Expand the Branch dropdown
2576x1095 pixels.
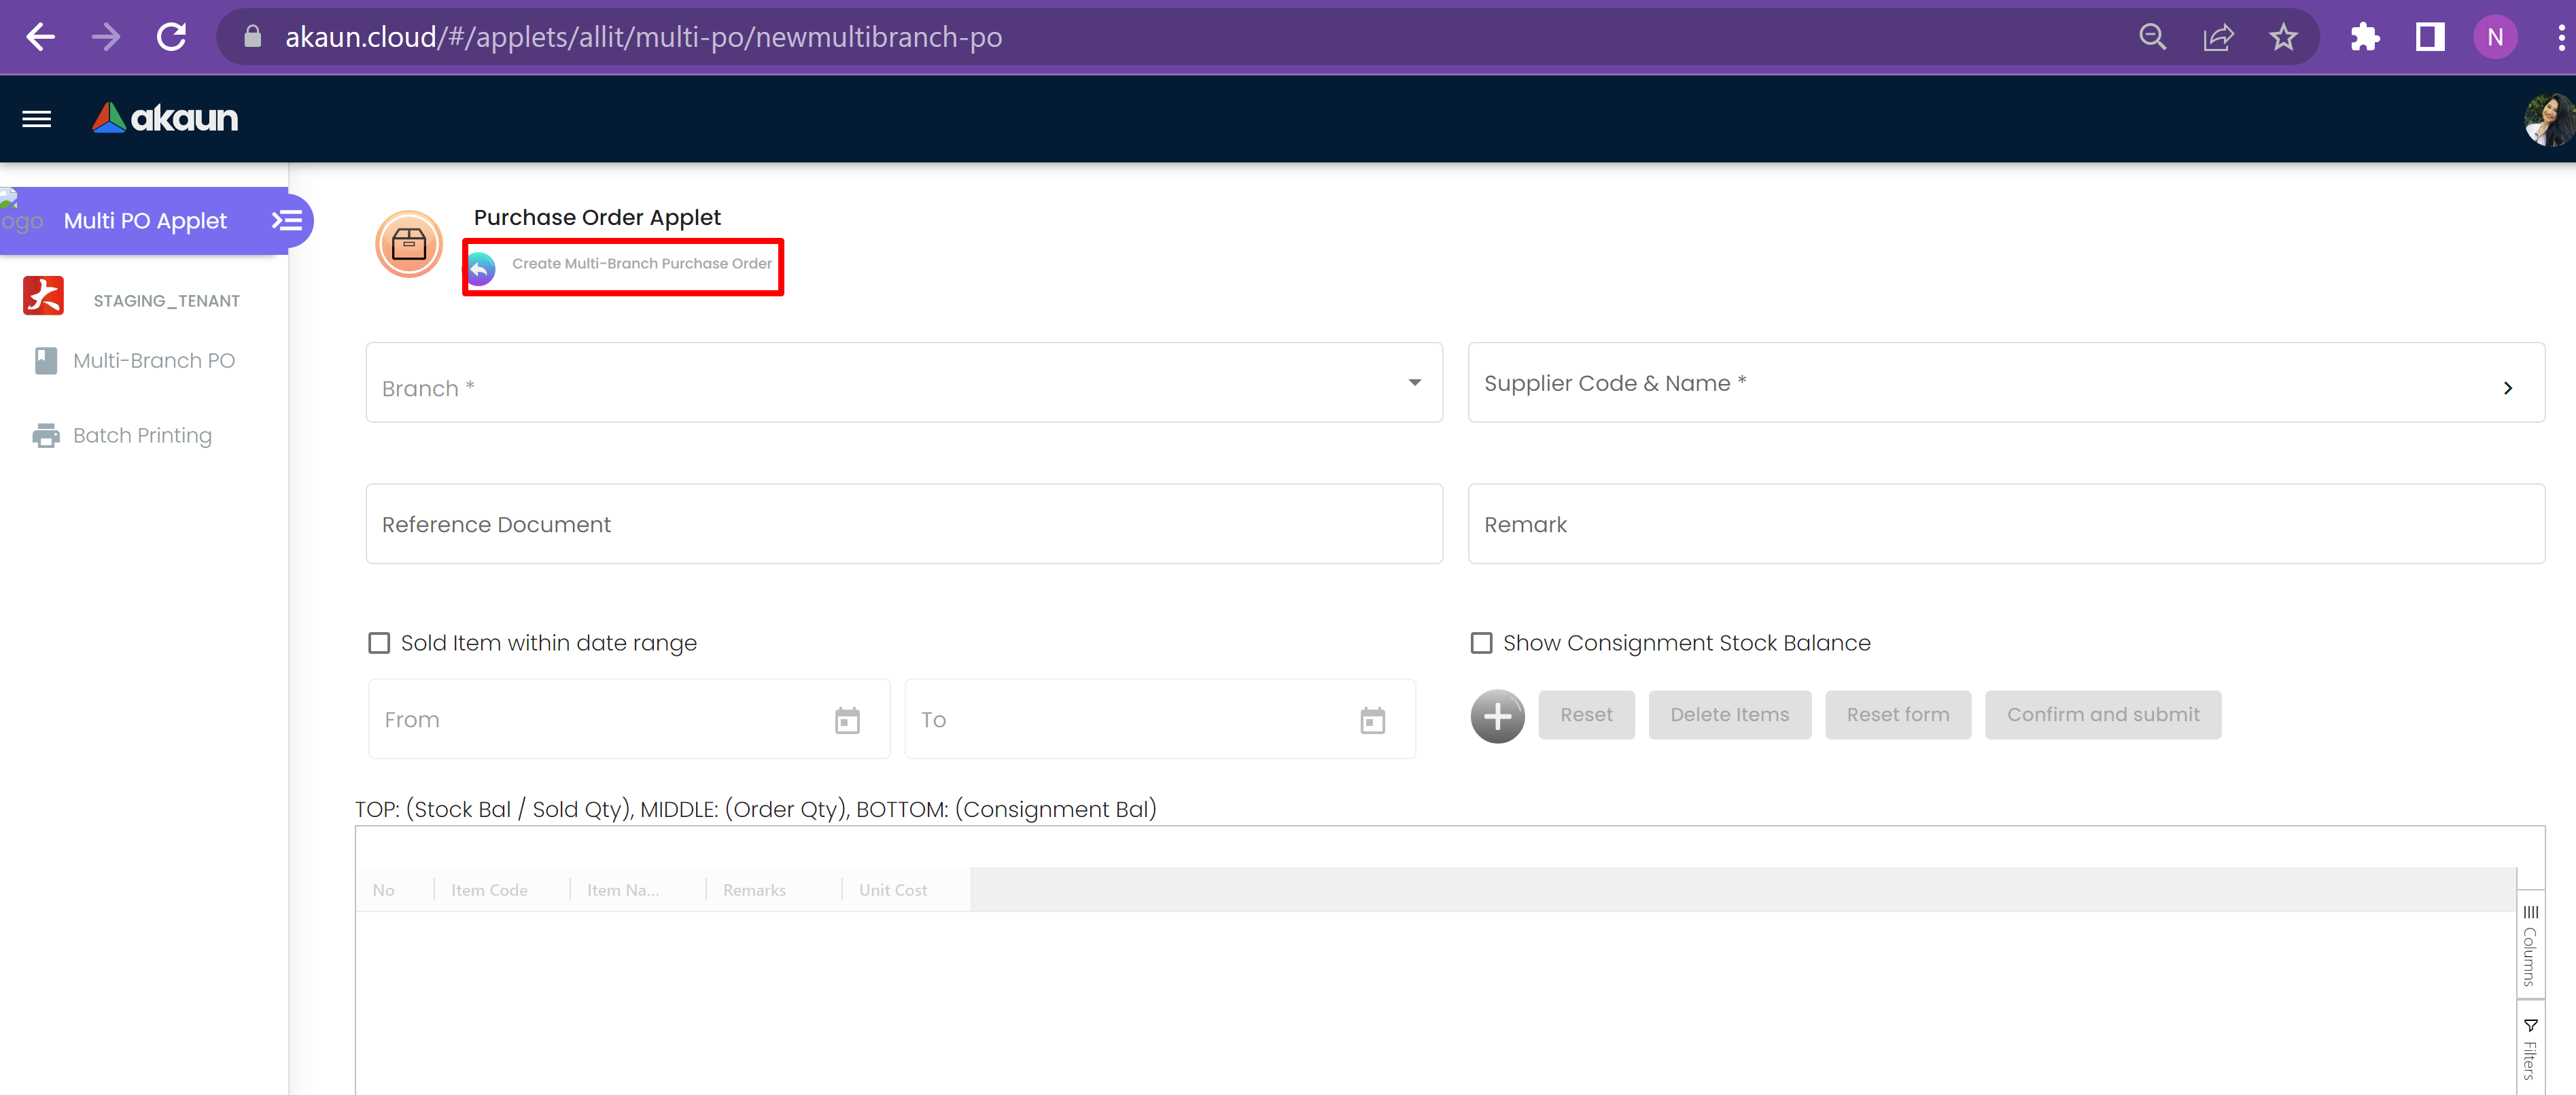[x=1414, y=383]
